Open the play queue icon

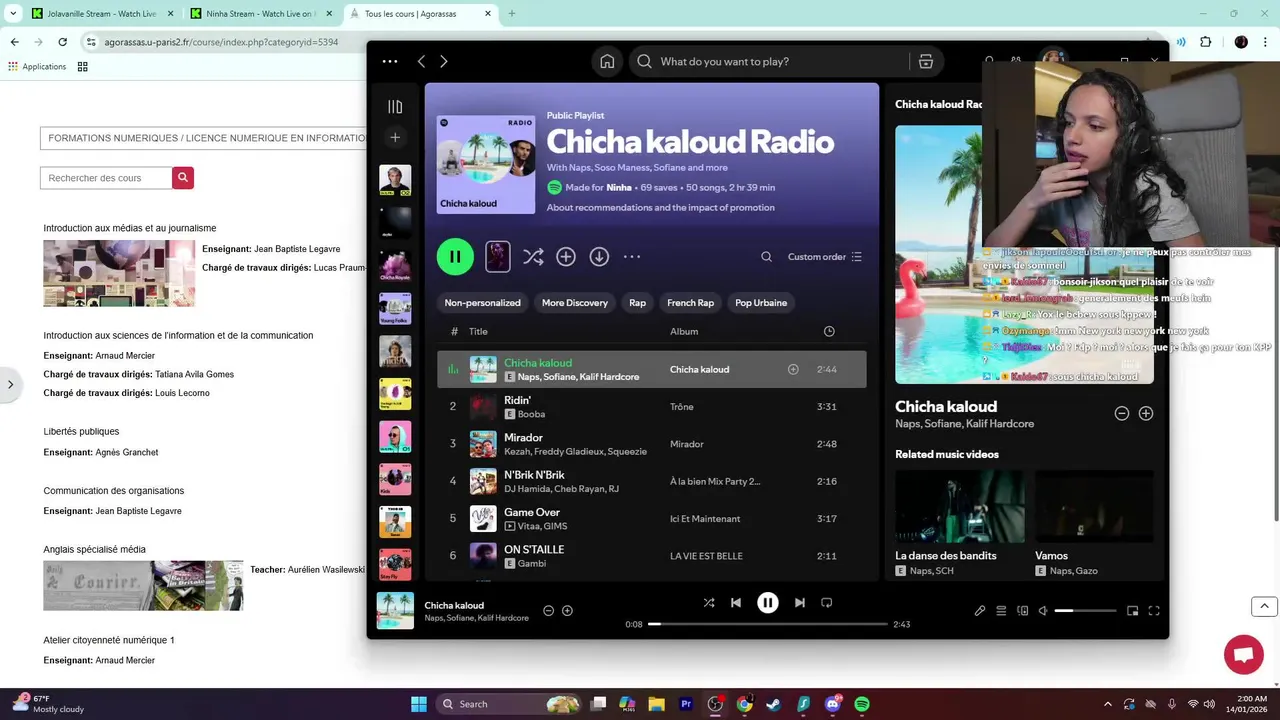1001,610
